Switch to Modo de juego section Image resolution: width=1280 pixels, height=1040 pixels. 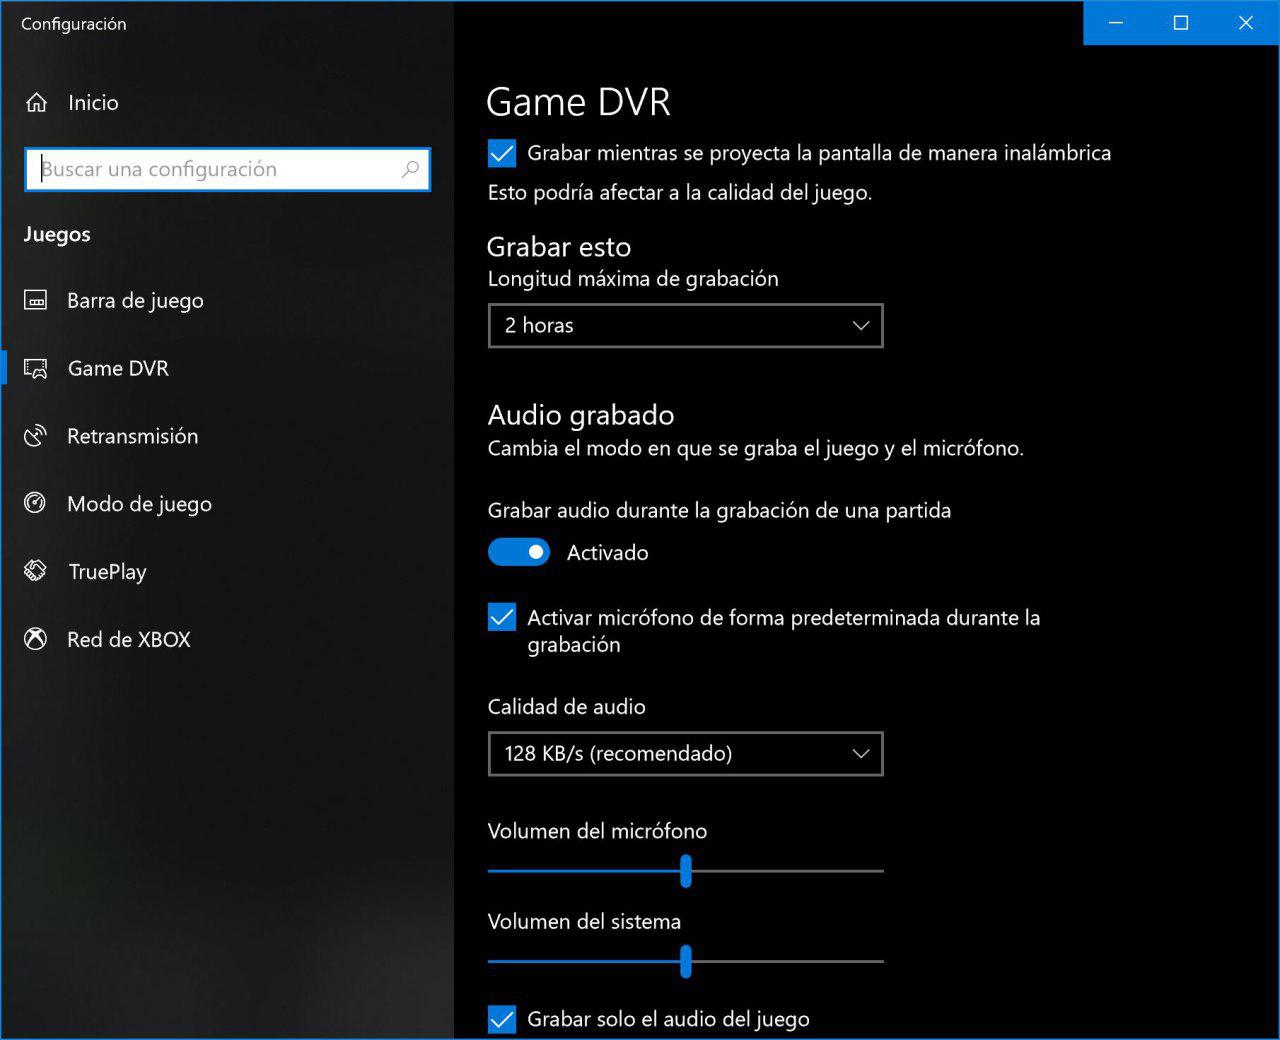pos(139,504)
